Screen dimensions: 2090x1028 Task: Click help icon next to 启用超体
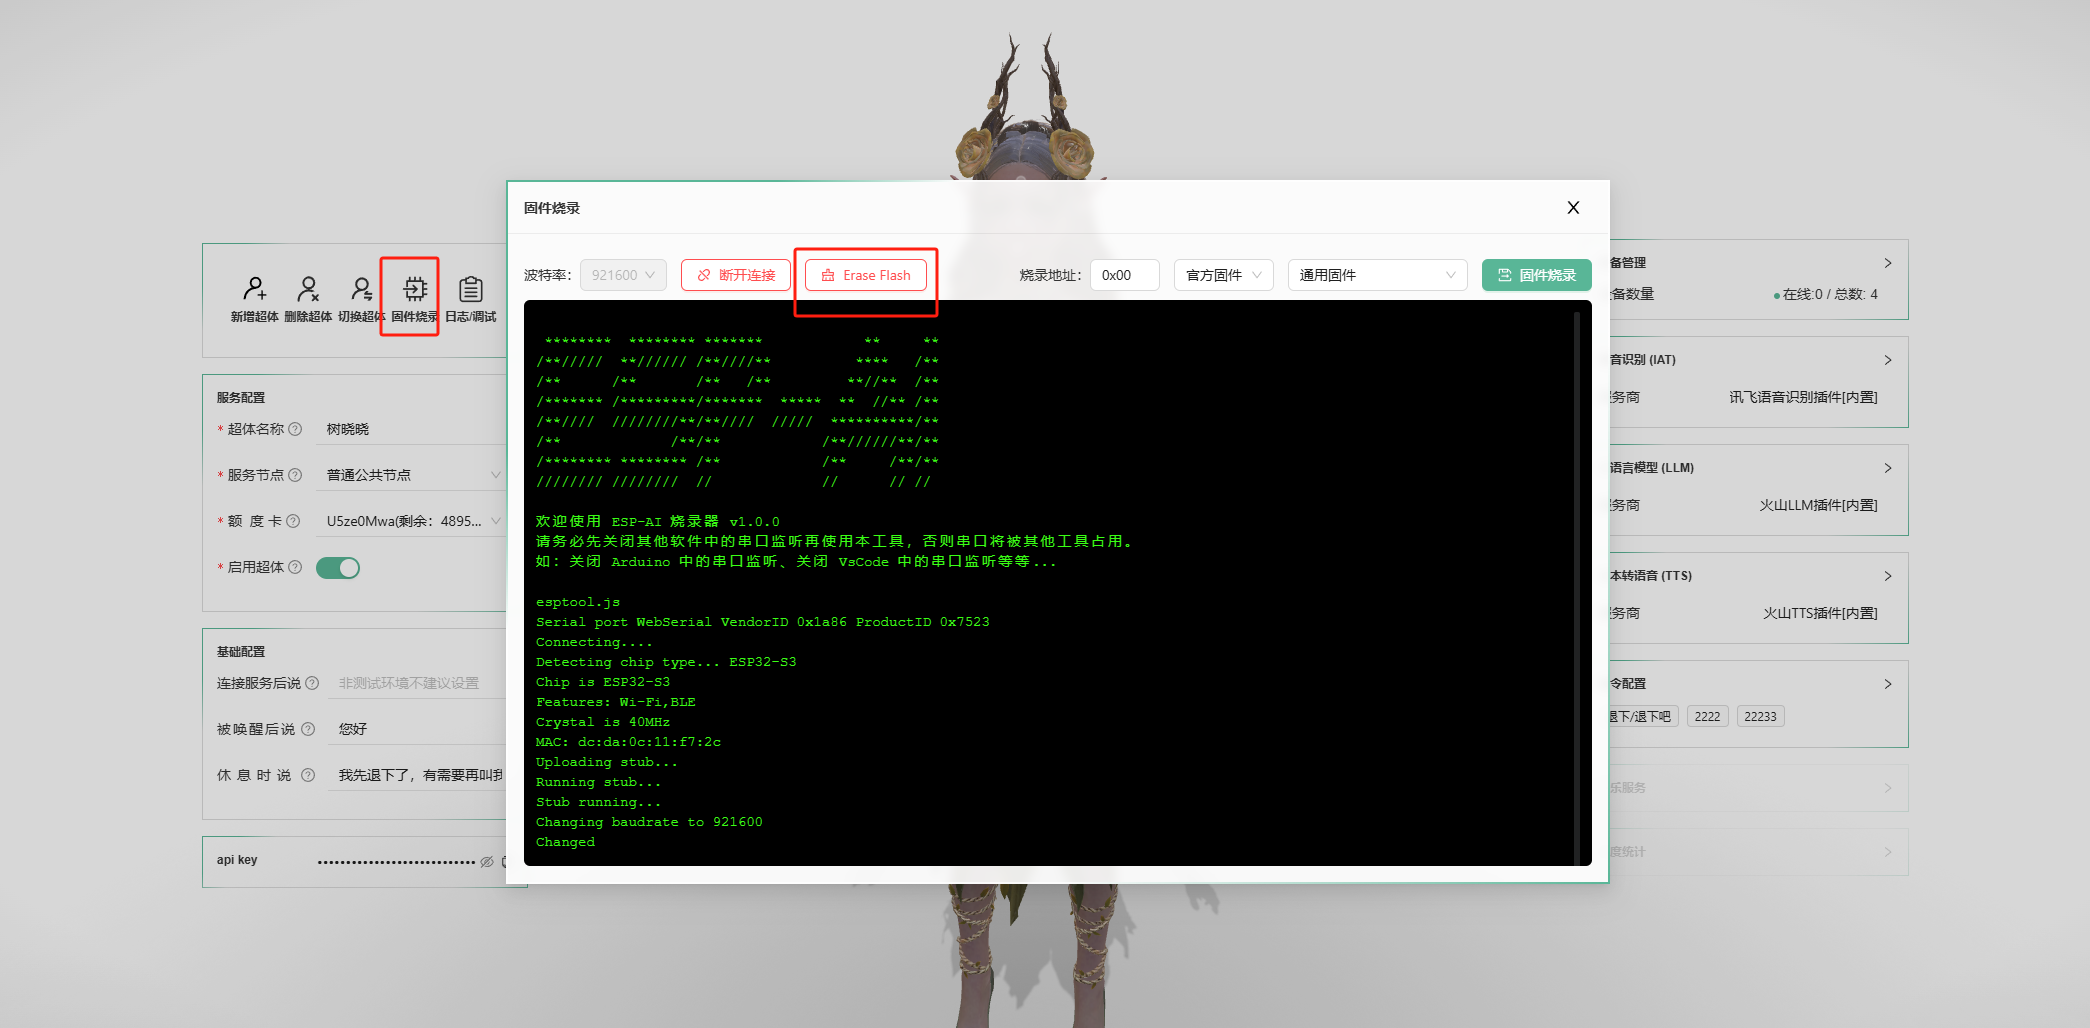click(295, 567)
